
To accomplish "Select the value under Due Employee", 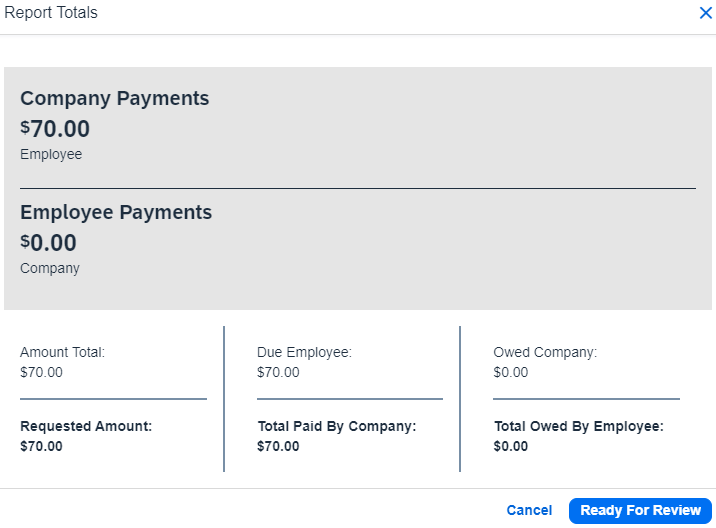I will pos(278,372).
